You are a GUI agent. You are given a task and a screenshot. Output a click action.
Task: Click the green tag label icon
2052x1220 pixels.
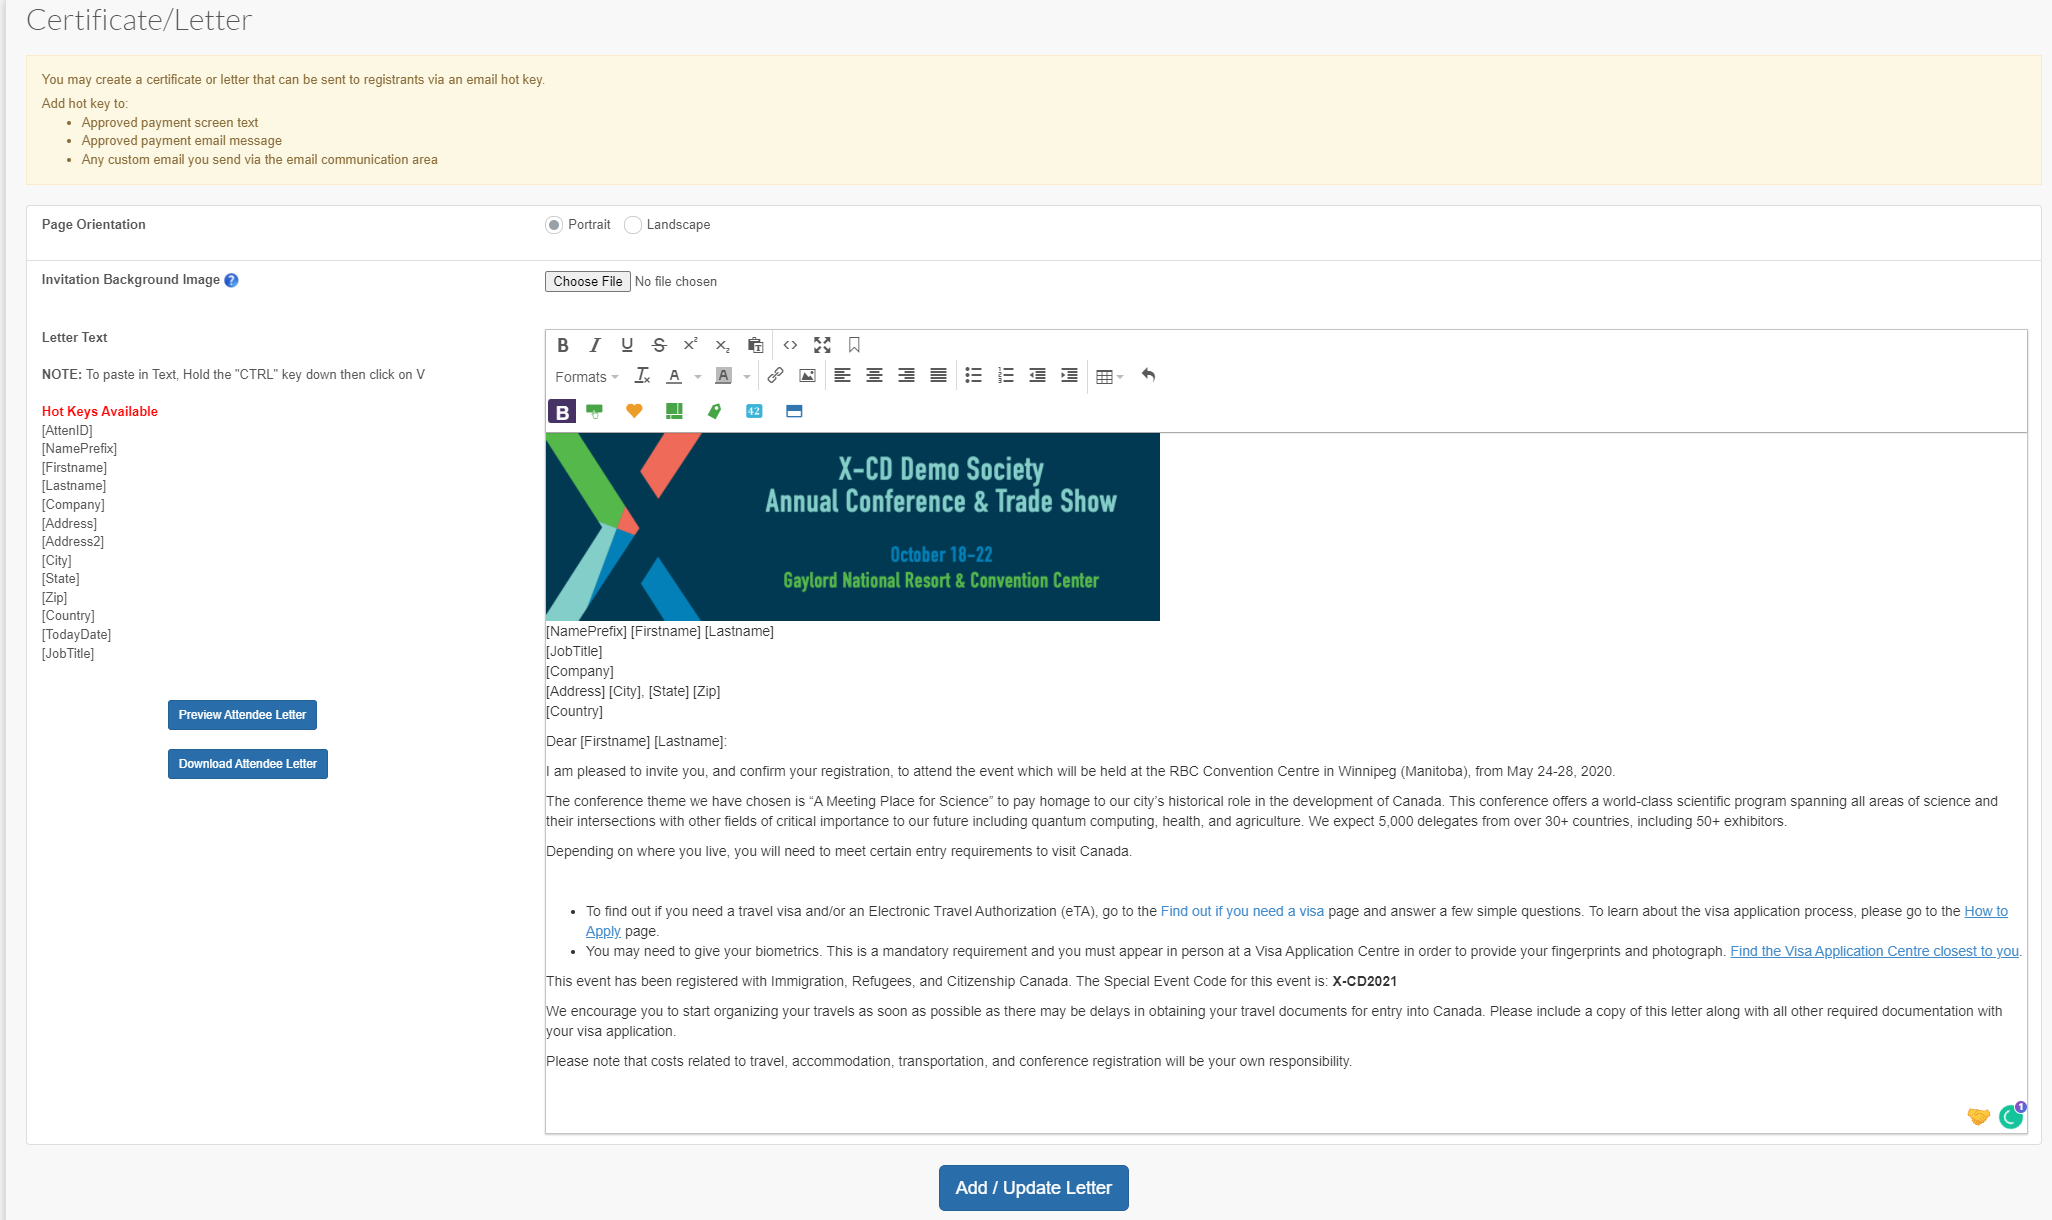(714, 411)
